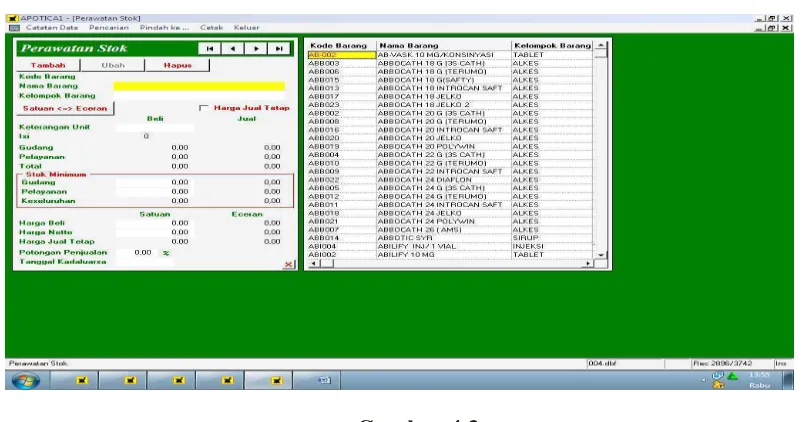Switch to fourth taskbar FoxPro window
Viewport: 804px width, 422px height.
(227, 380)
